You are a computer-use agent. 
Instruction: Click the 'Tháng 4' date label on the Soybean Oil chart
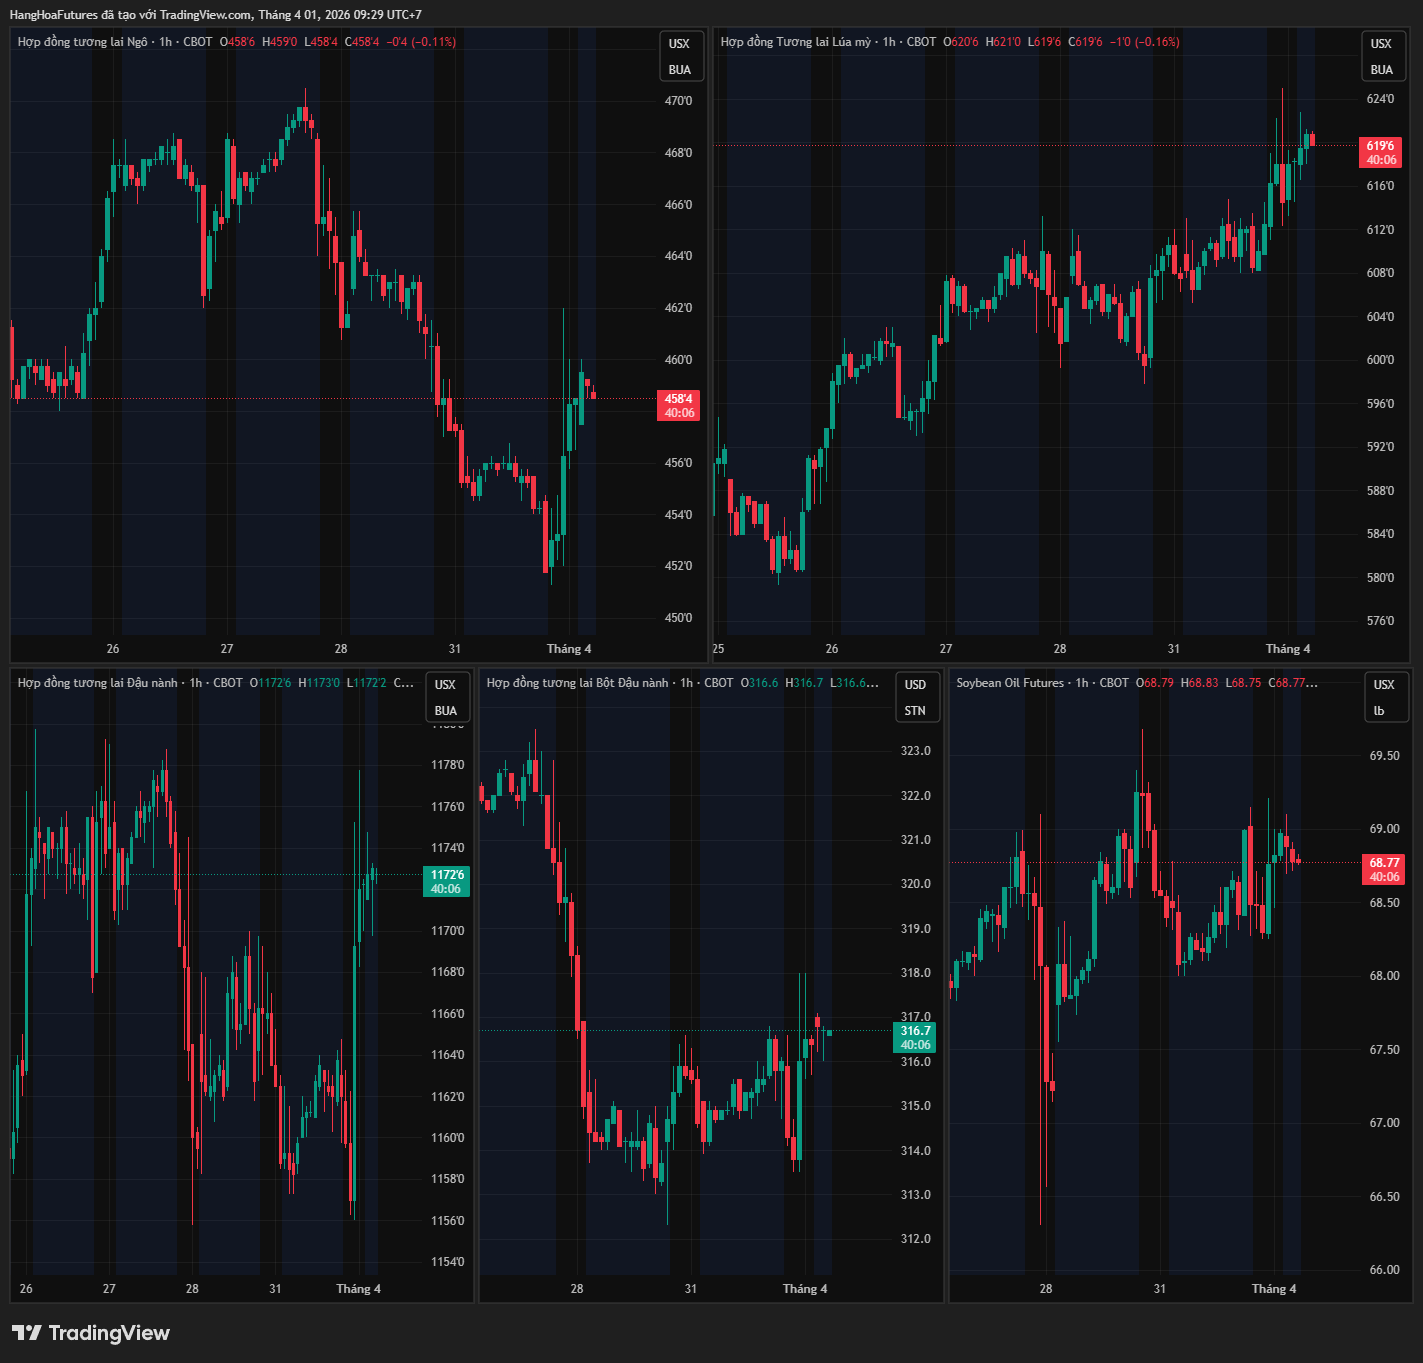tap(1274, 1289)
